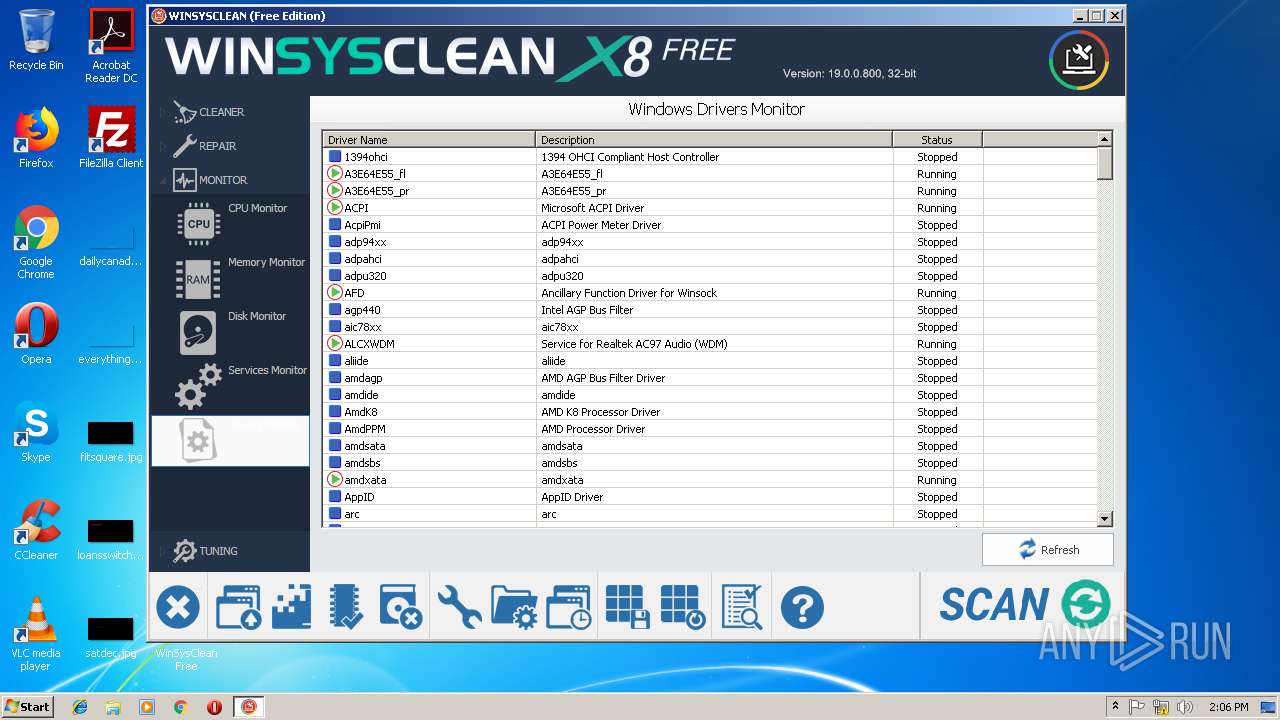Click scrollbar up arrow in driver list
Viewport: 1280px width, 720px height.
pos(1105,139)
